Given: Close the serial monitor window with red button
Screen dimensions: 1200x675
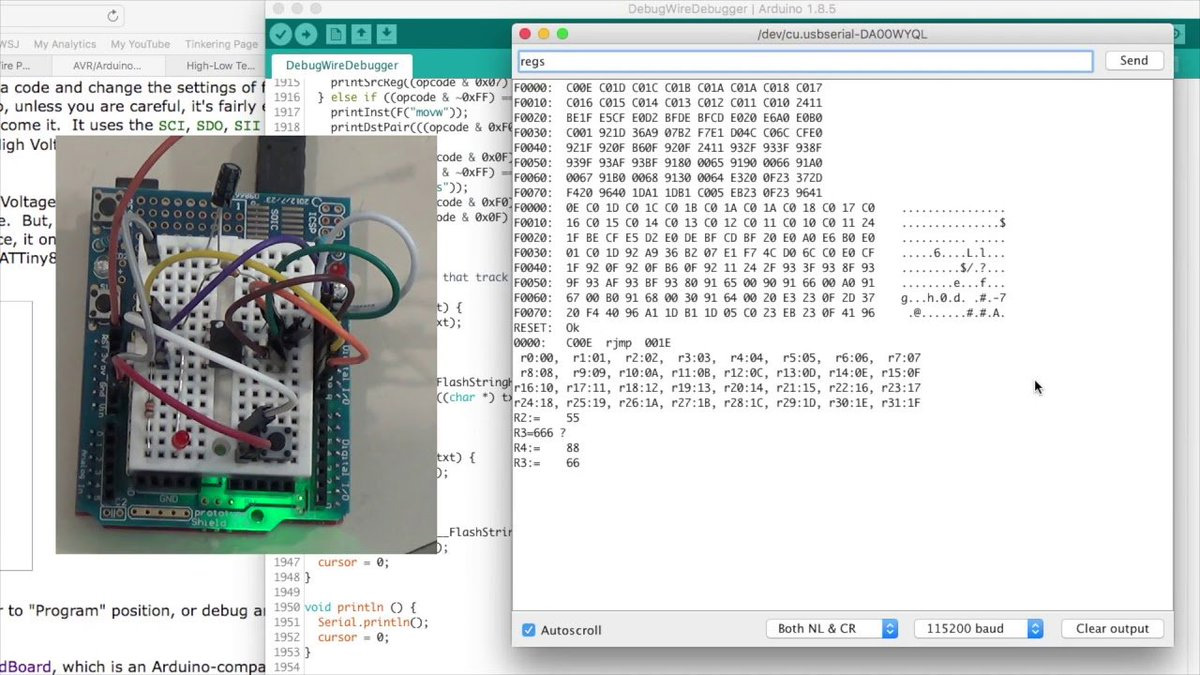Looking at the screenshot, I should point(526,34).
